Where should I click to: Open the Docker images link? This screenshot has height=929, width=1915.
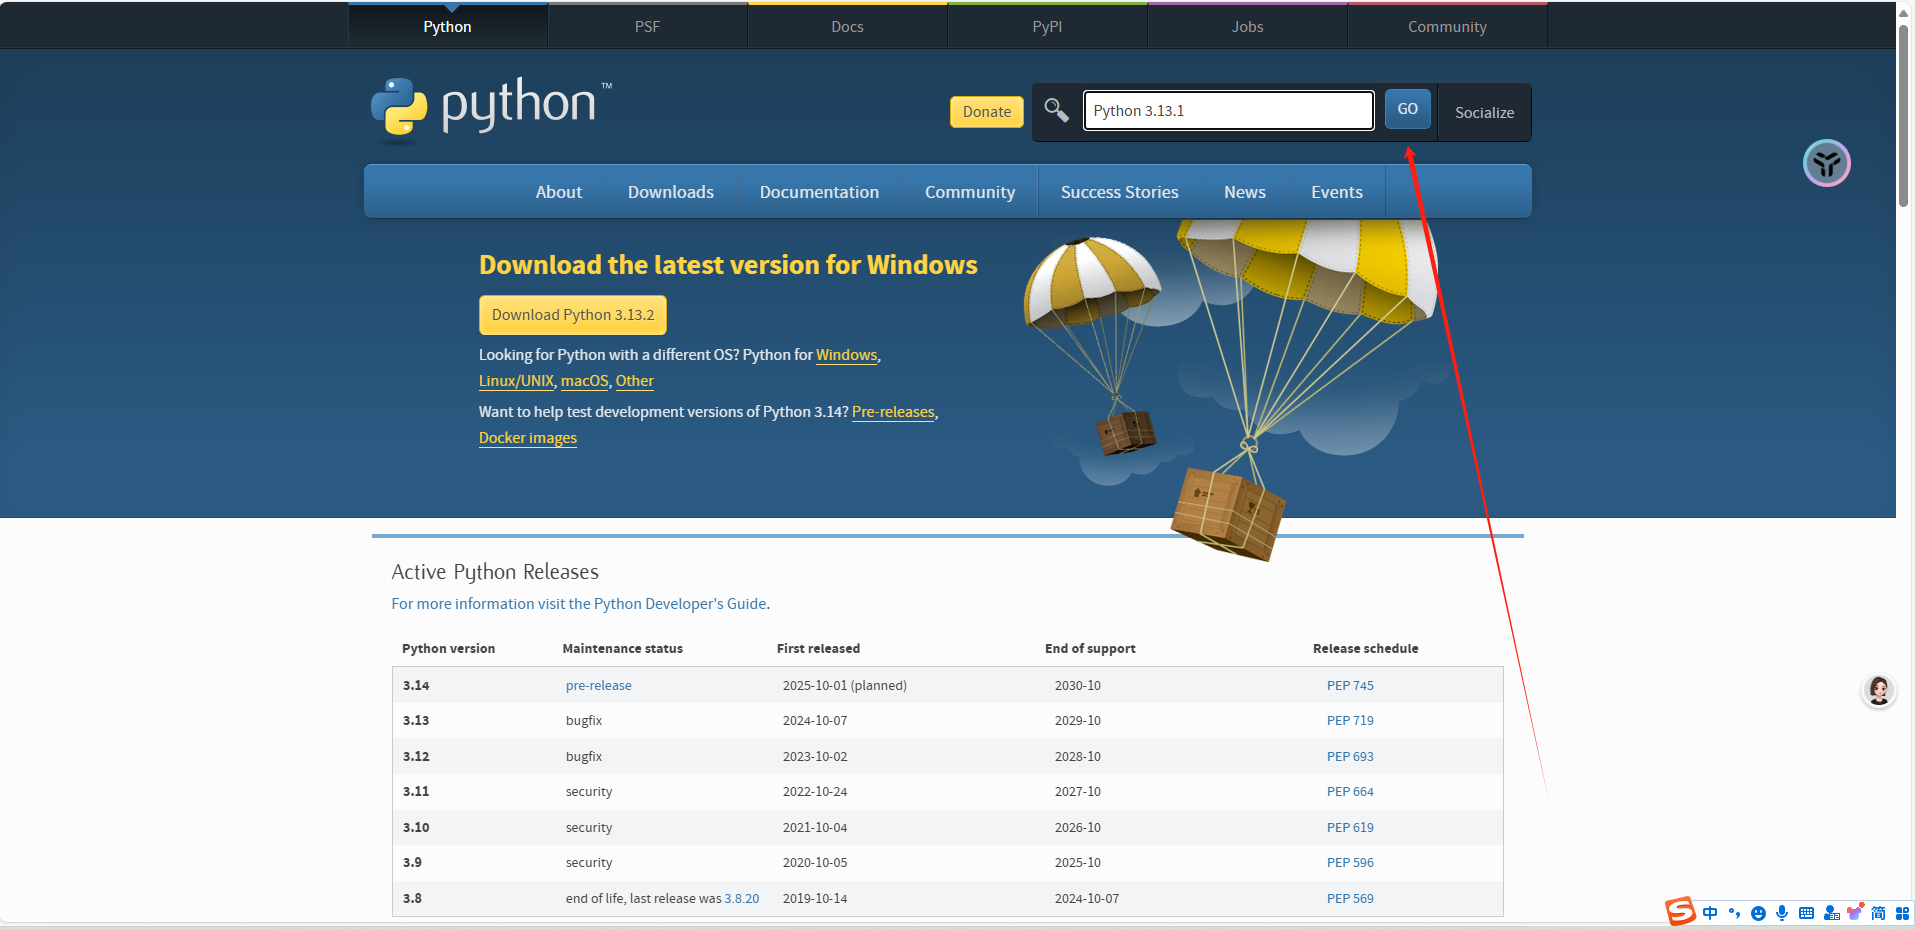pos(528,438)
